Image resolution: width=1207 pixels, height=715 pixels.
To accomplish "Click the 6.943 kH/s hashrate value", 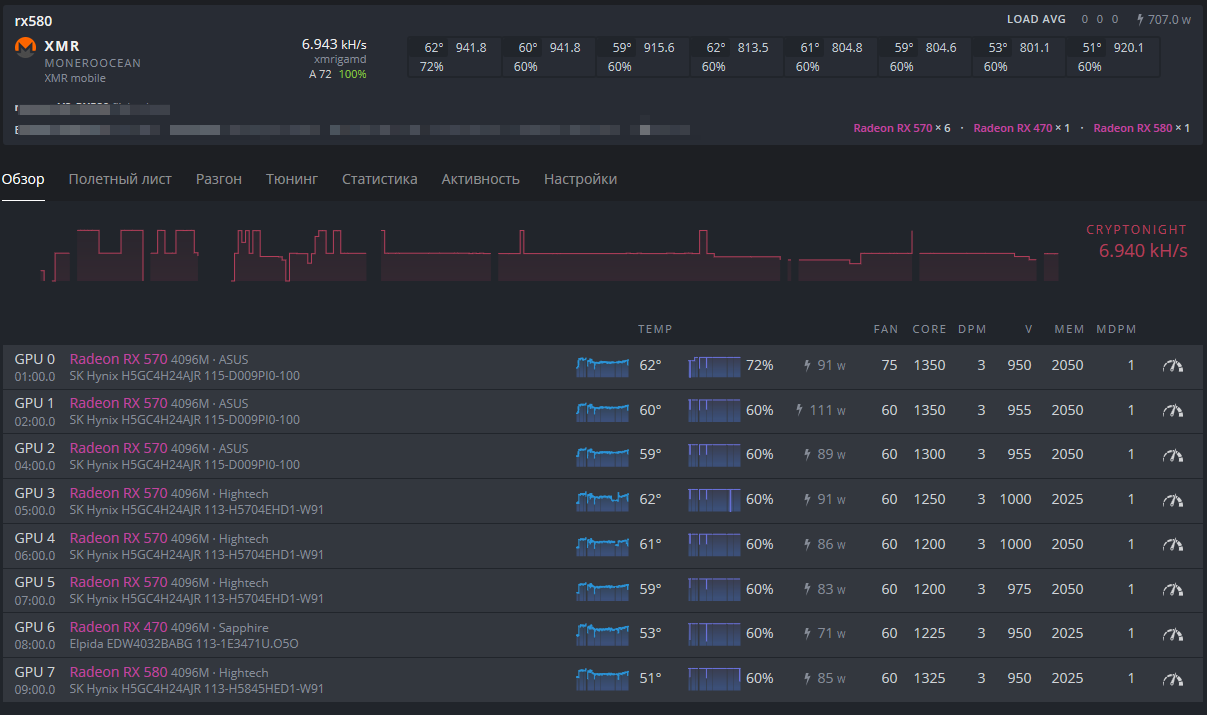I will (x=334, y=45).
